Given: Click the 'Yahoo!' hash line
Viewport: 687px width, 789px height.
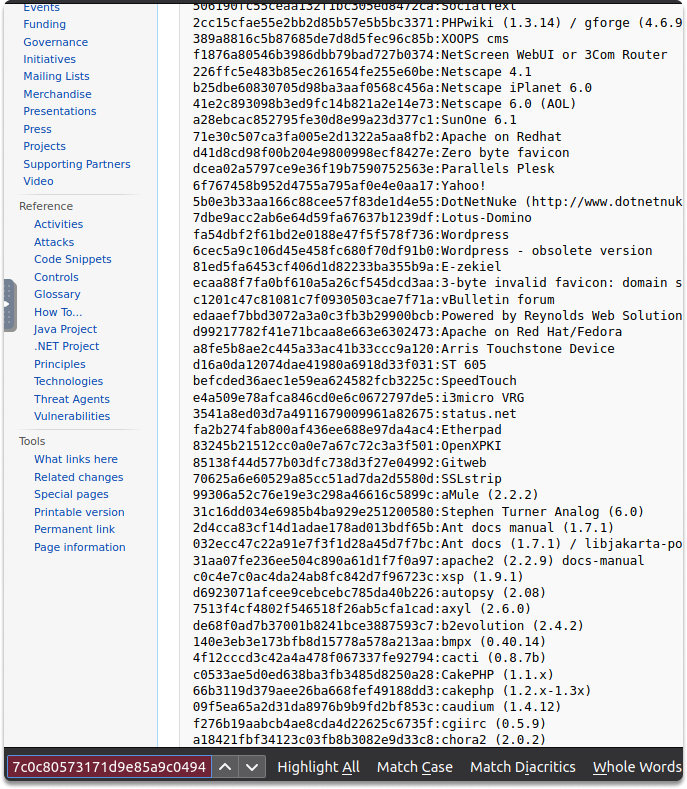Looking at the screenshot, I should (340, 186).
